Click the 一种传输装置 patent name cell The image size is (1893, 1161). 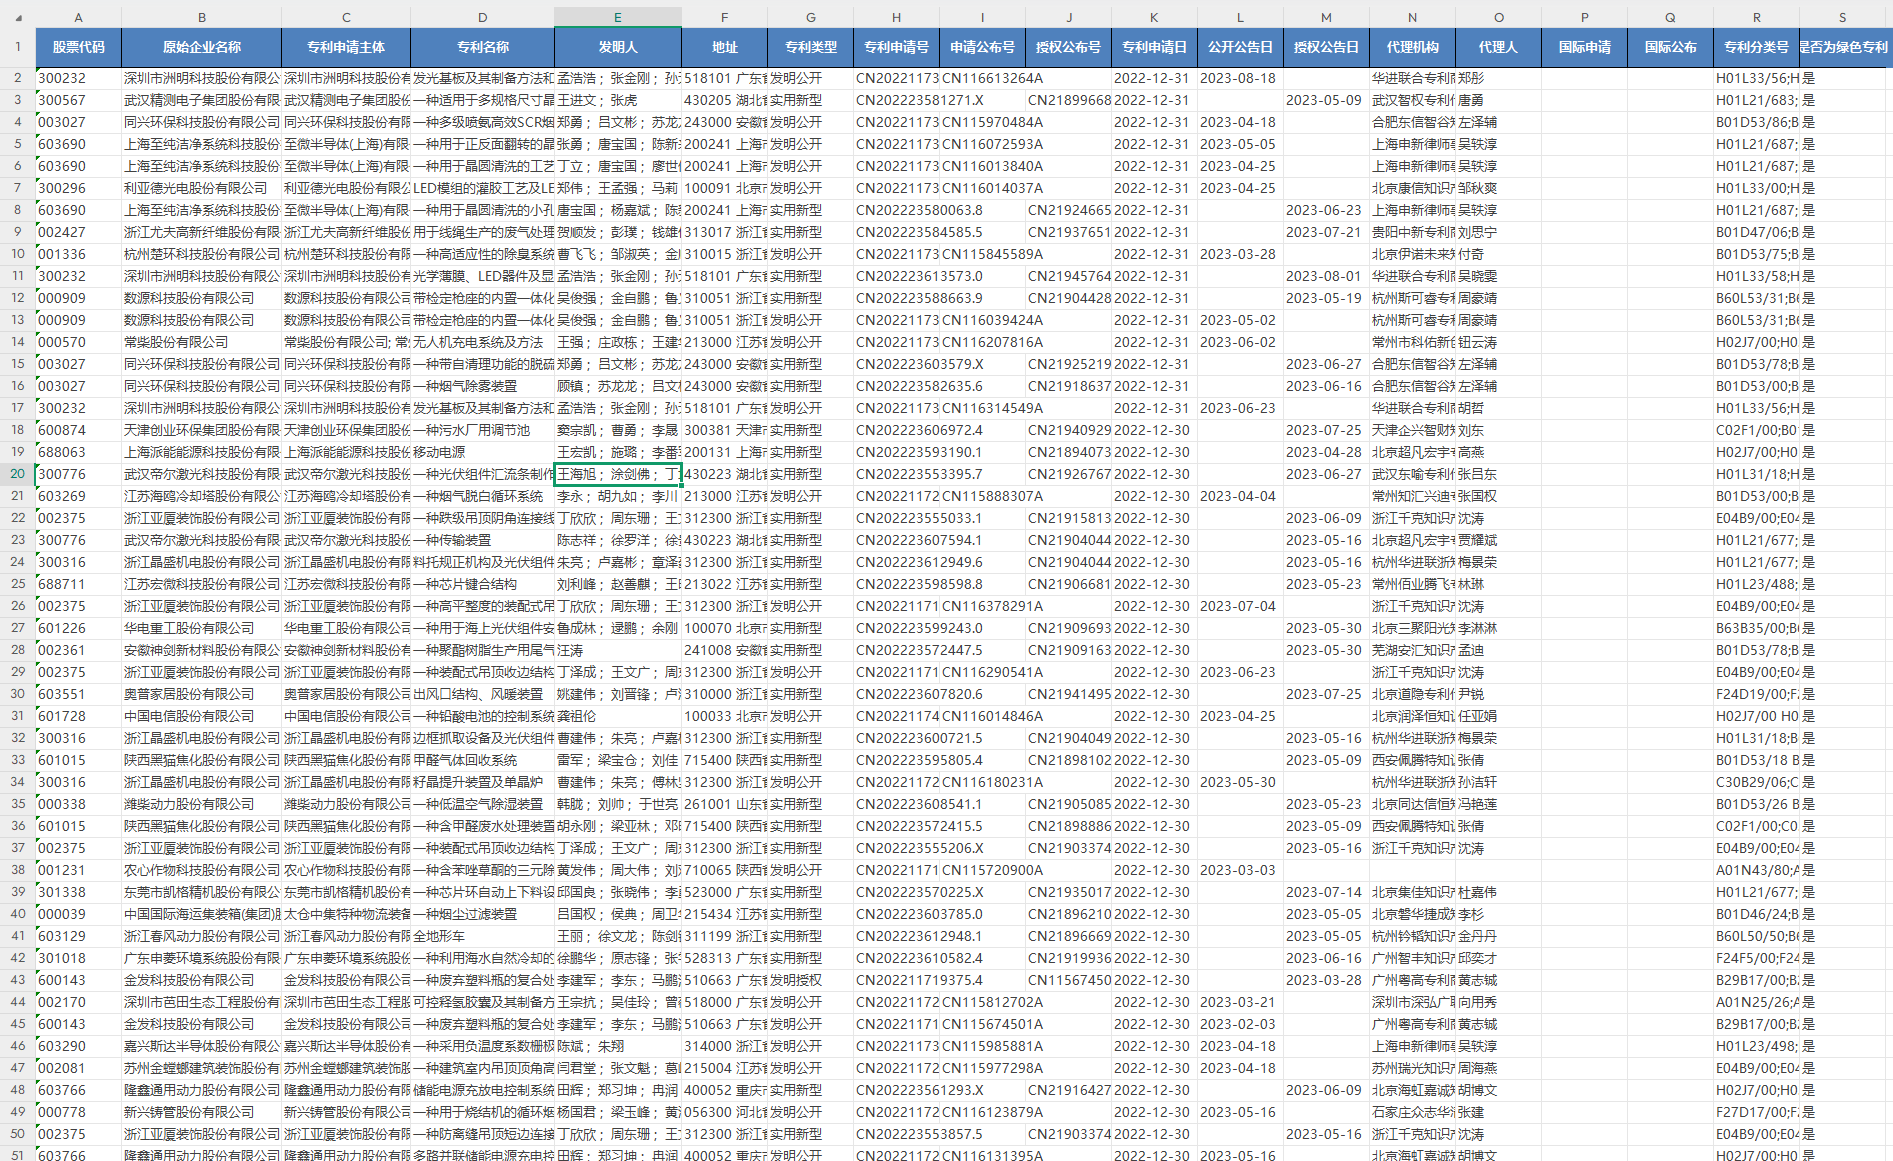(483, 540)
